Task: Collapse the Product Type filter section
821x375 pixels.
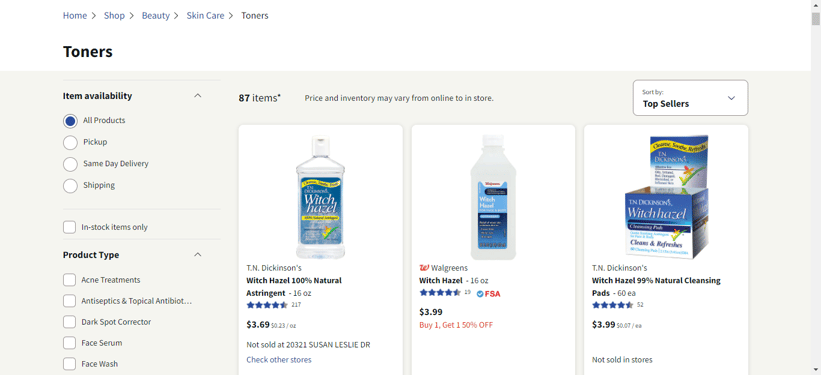Action: tap(197, 255)
